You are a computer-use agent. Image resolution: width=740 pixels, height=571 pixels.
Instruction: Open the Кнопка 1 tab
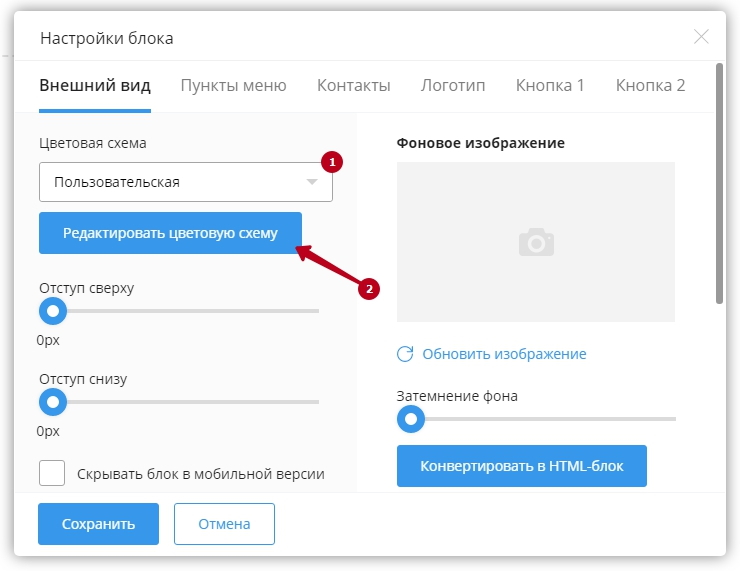click(550, 85)
